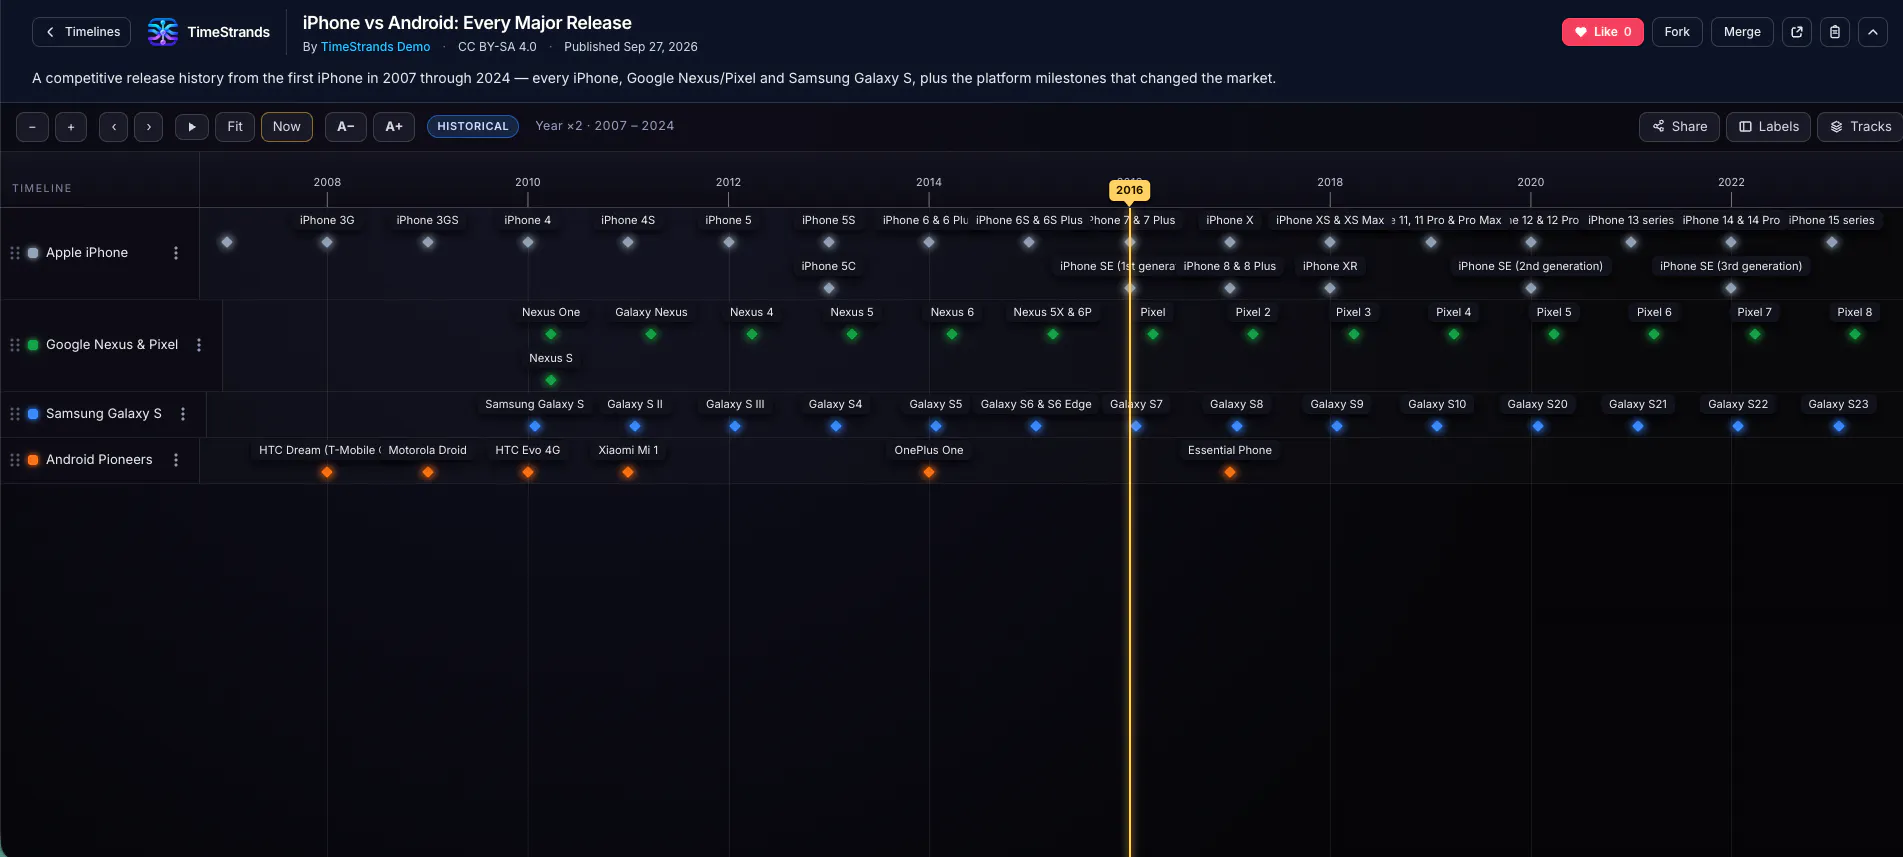Collapse the header with up chevron
The height and width of the screenshot is (857, 1903).
pos(1873,32)
